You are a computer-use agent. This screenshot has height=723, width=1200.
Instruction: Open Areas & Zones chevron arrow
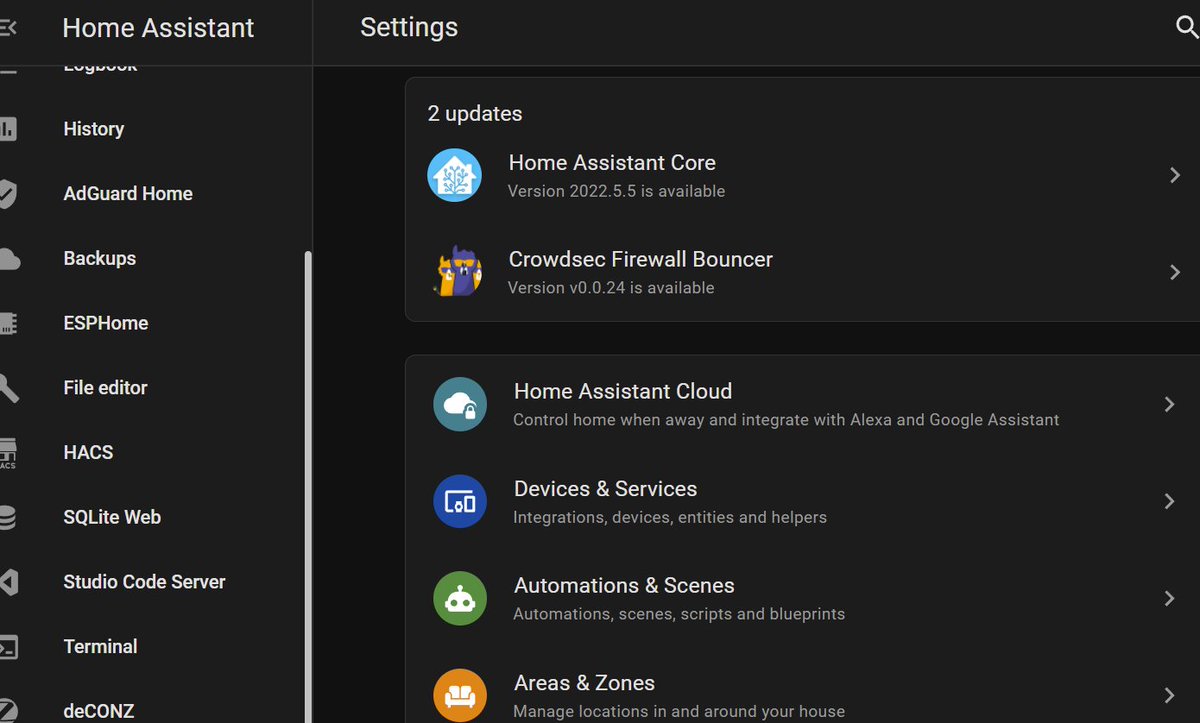coord(1169,695)
